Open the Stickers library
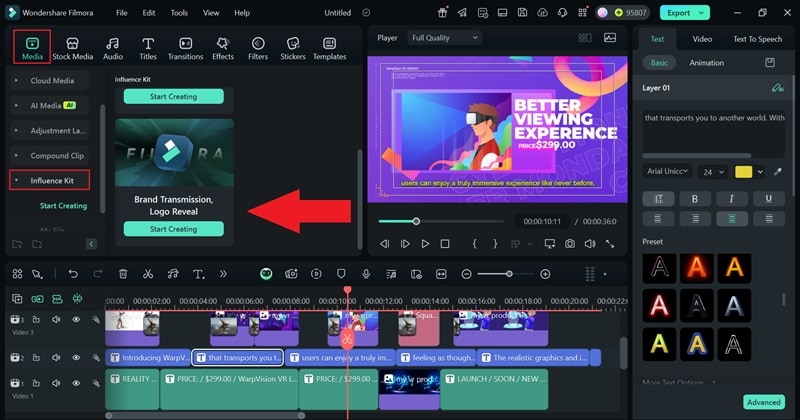This screenshot has height=420, width=800. pos(292,49)
